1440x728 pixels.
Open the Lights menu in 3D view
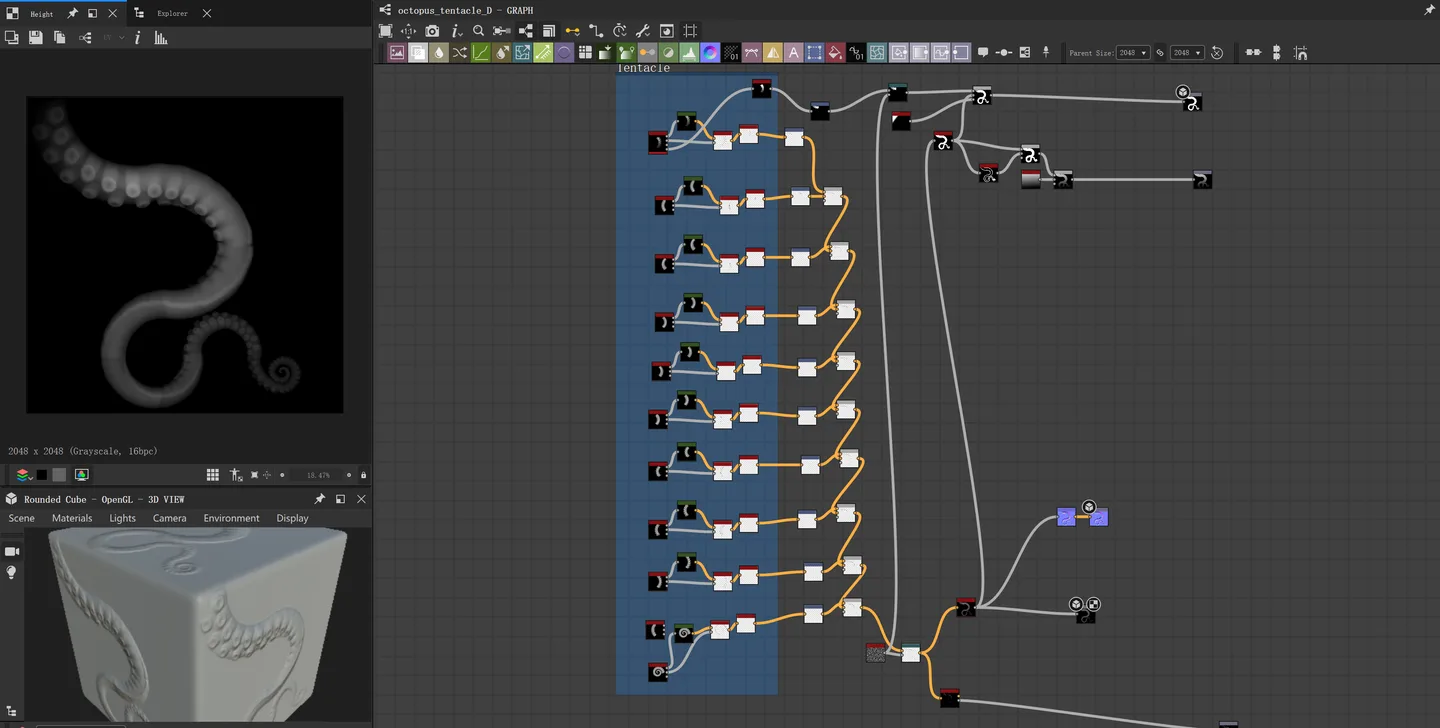[x=123, y=518]
